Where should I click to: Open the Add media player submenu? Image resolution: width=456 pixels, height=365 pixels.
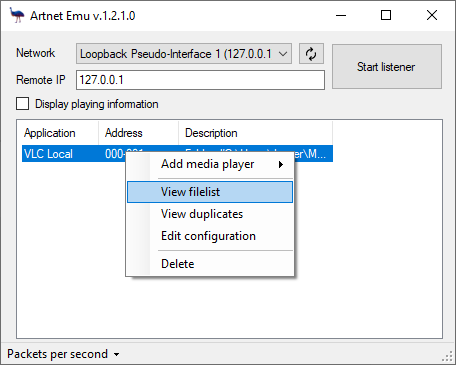(210, 164)
